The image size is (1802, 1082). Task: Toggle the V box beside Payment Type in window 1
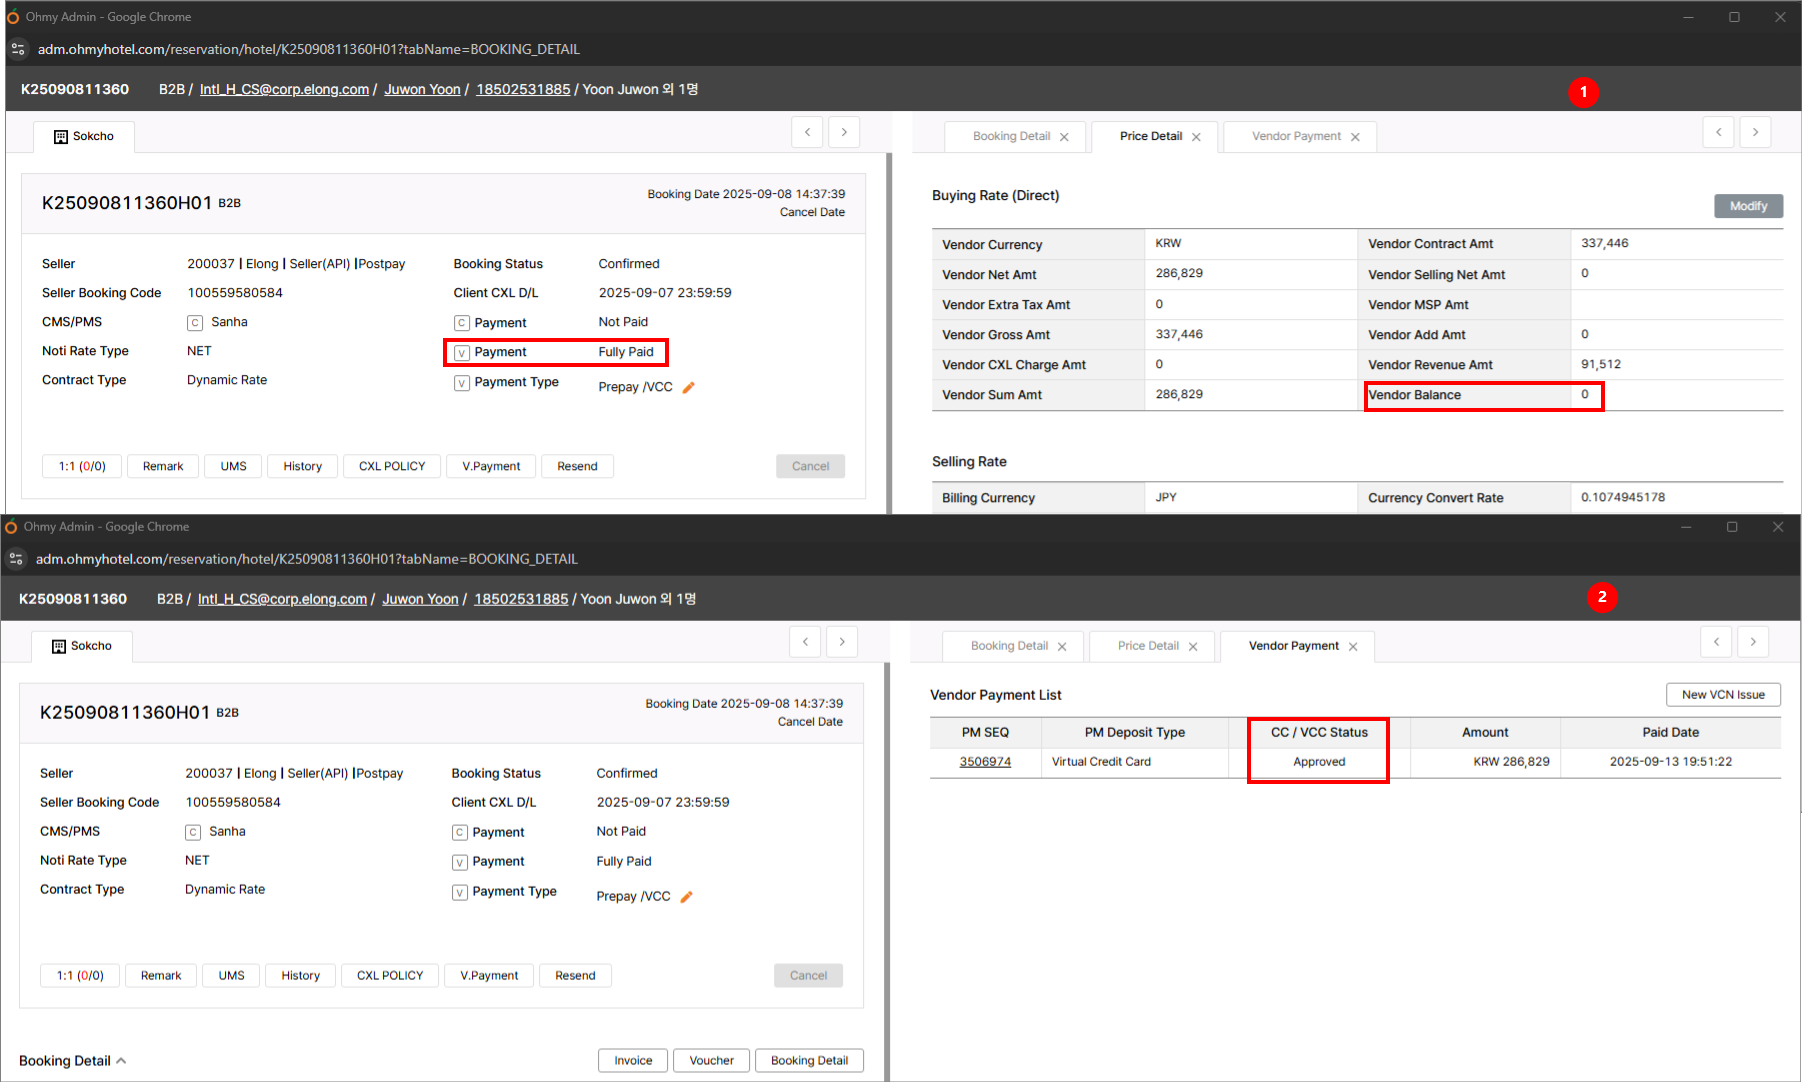click(462, 383)
